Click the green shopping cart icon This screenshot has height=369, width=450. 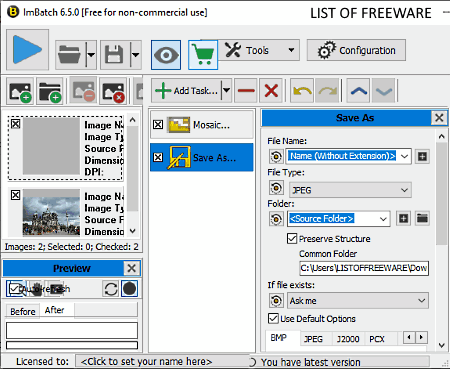(203, 55)
